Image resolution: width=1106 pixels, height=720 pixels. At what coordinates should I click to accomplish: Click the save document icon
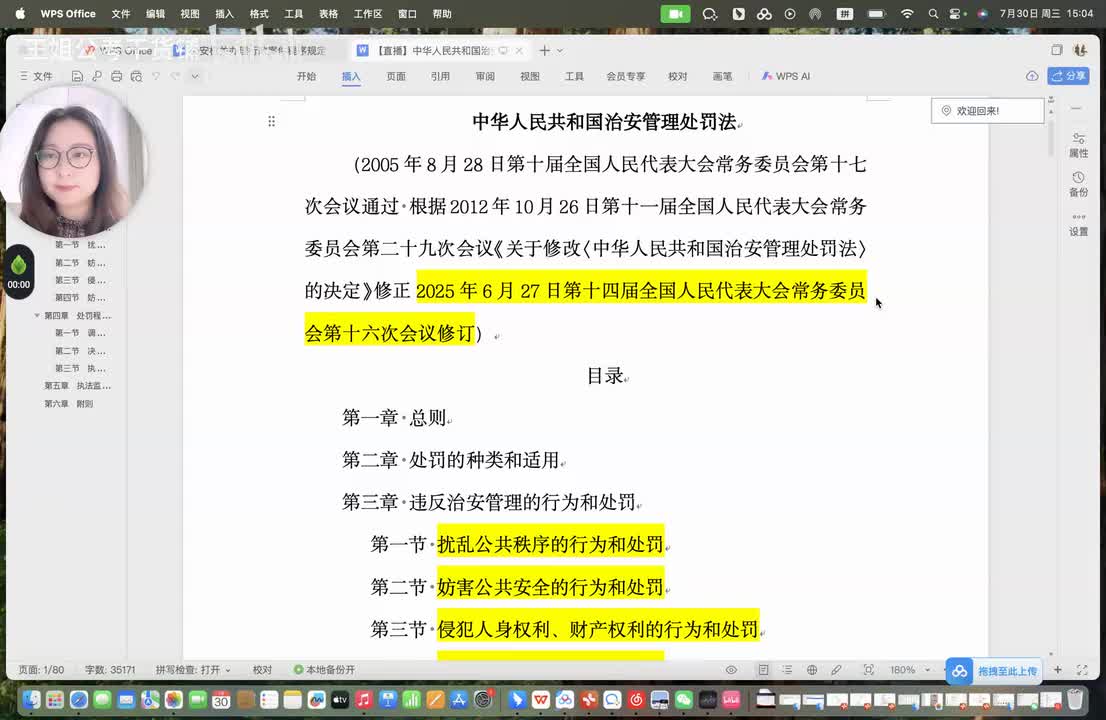coord(78,76)
